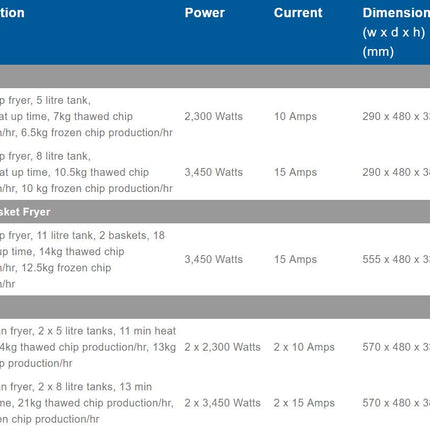Click the Basket Fryer section heading
430x430 pixels.
[x=25, y=212]
